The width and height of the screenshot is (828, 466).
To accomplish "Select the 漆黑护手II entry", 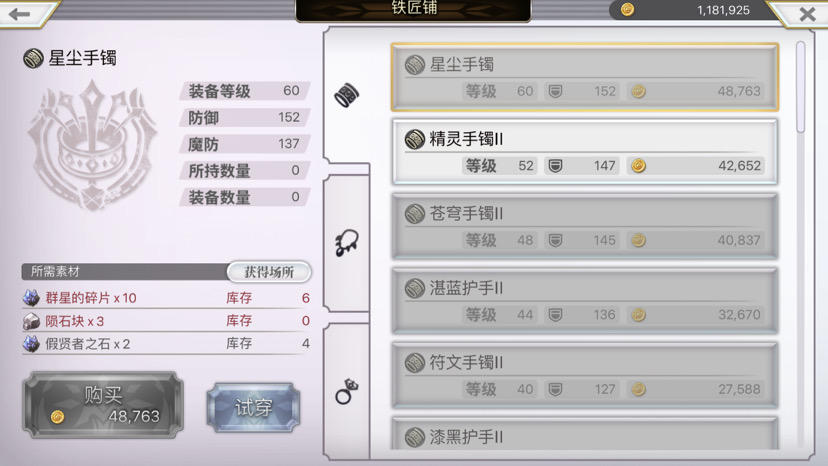I will tap(585, 433).
